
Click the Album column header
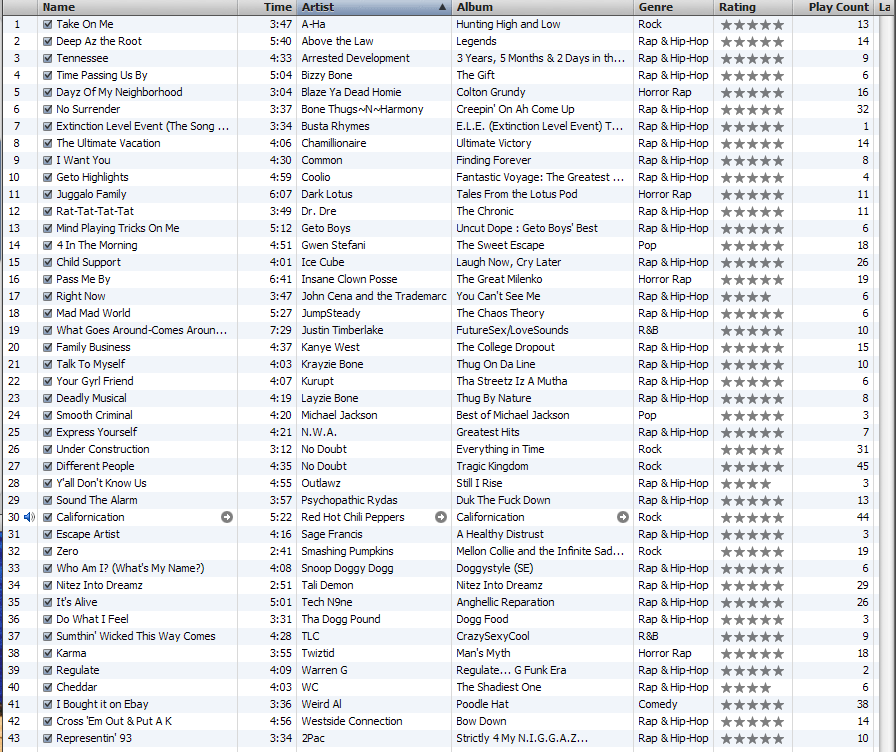pos(540,7)
